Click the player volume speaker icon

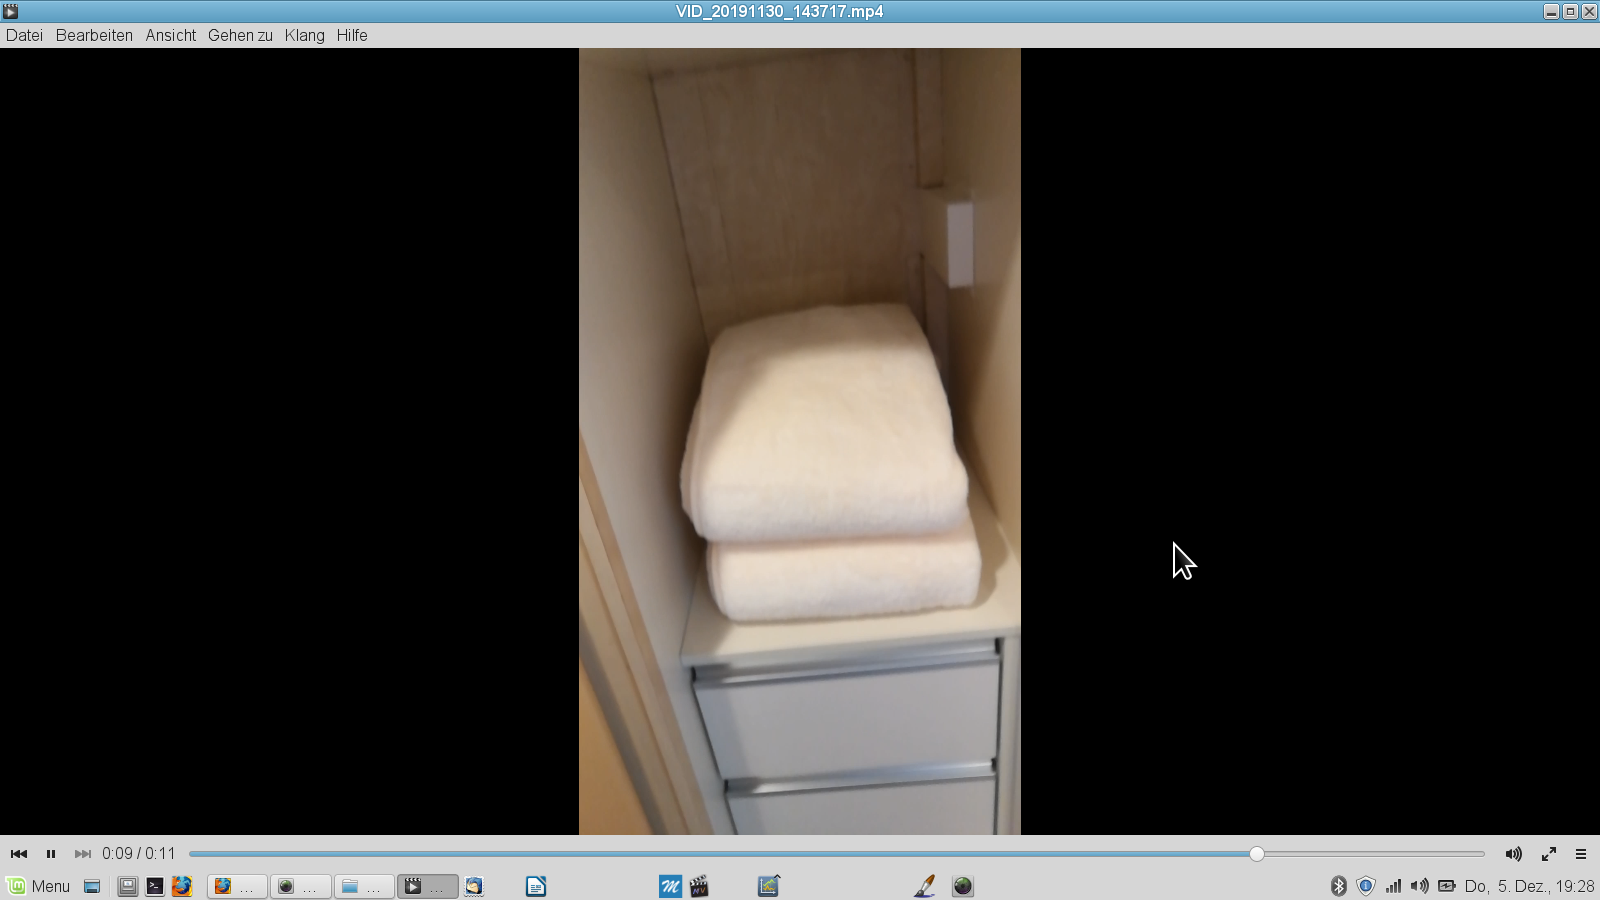click(x=1513, y=854)
